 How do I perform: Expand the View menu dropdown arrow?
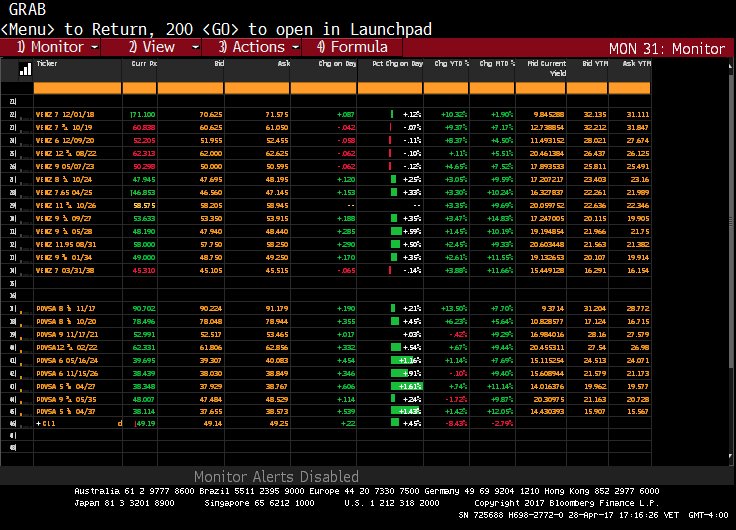[195, 47]
